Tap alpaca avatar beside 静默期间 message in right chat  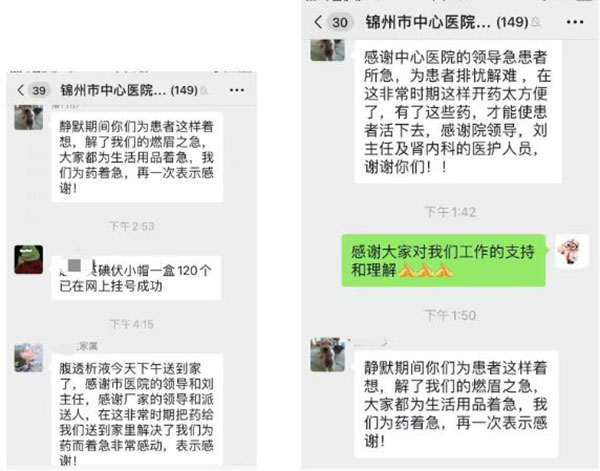(328, 354)
